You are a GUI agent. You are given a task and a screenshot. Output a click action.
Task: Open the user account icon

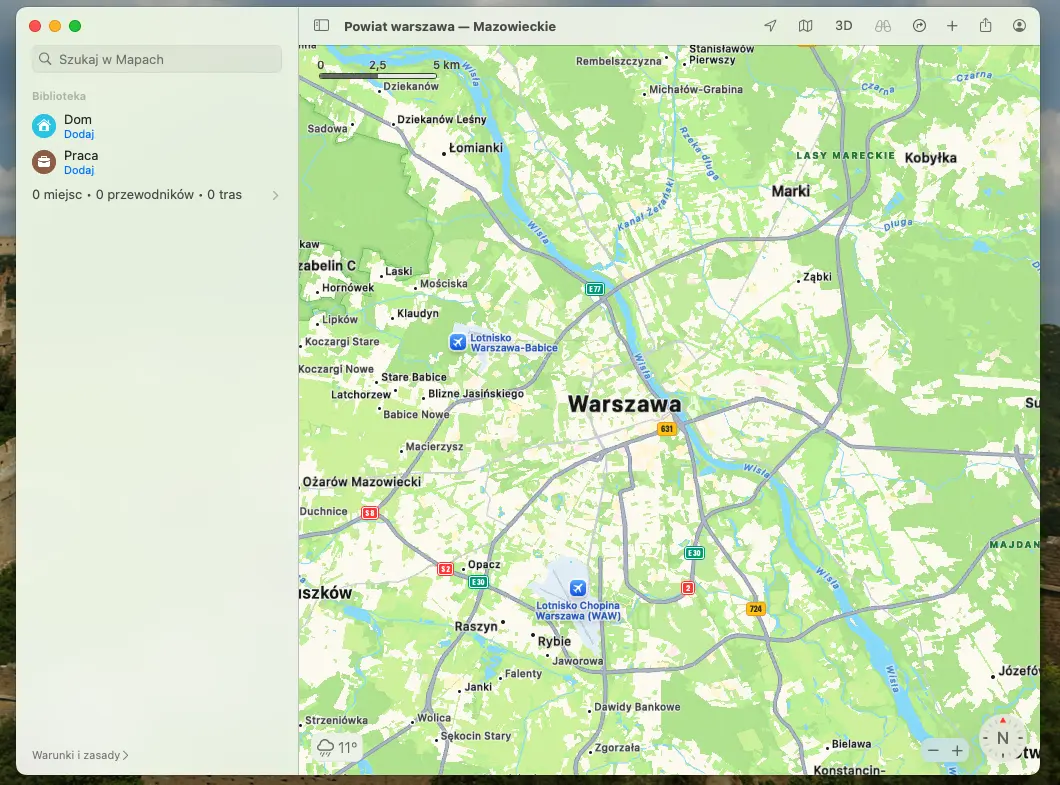(x=1020, y=26)
